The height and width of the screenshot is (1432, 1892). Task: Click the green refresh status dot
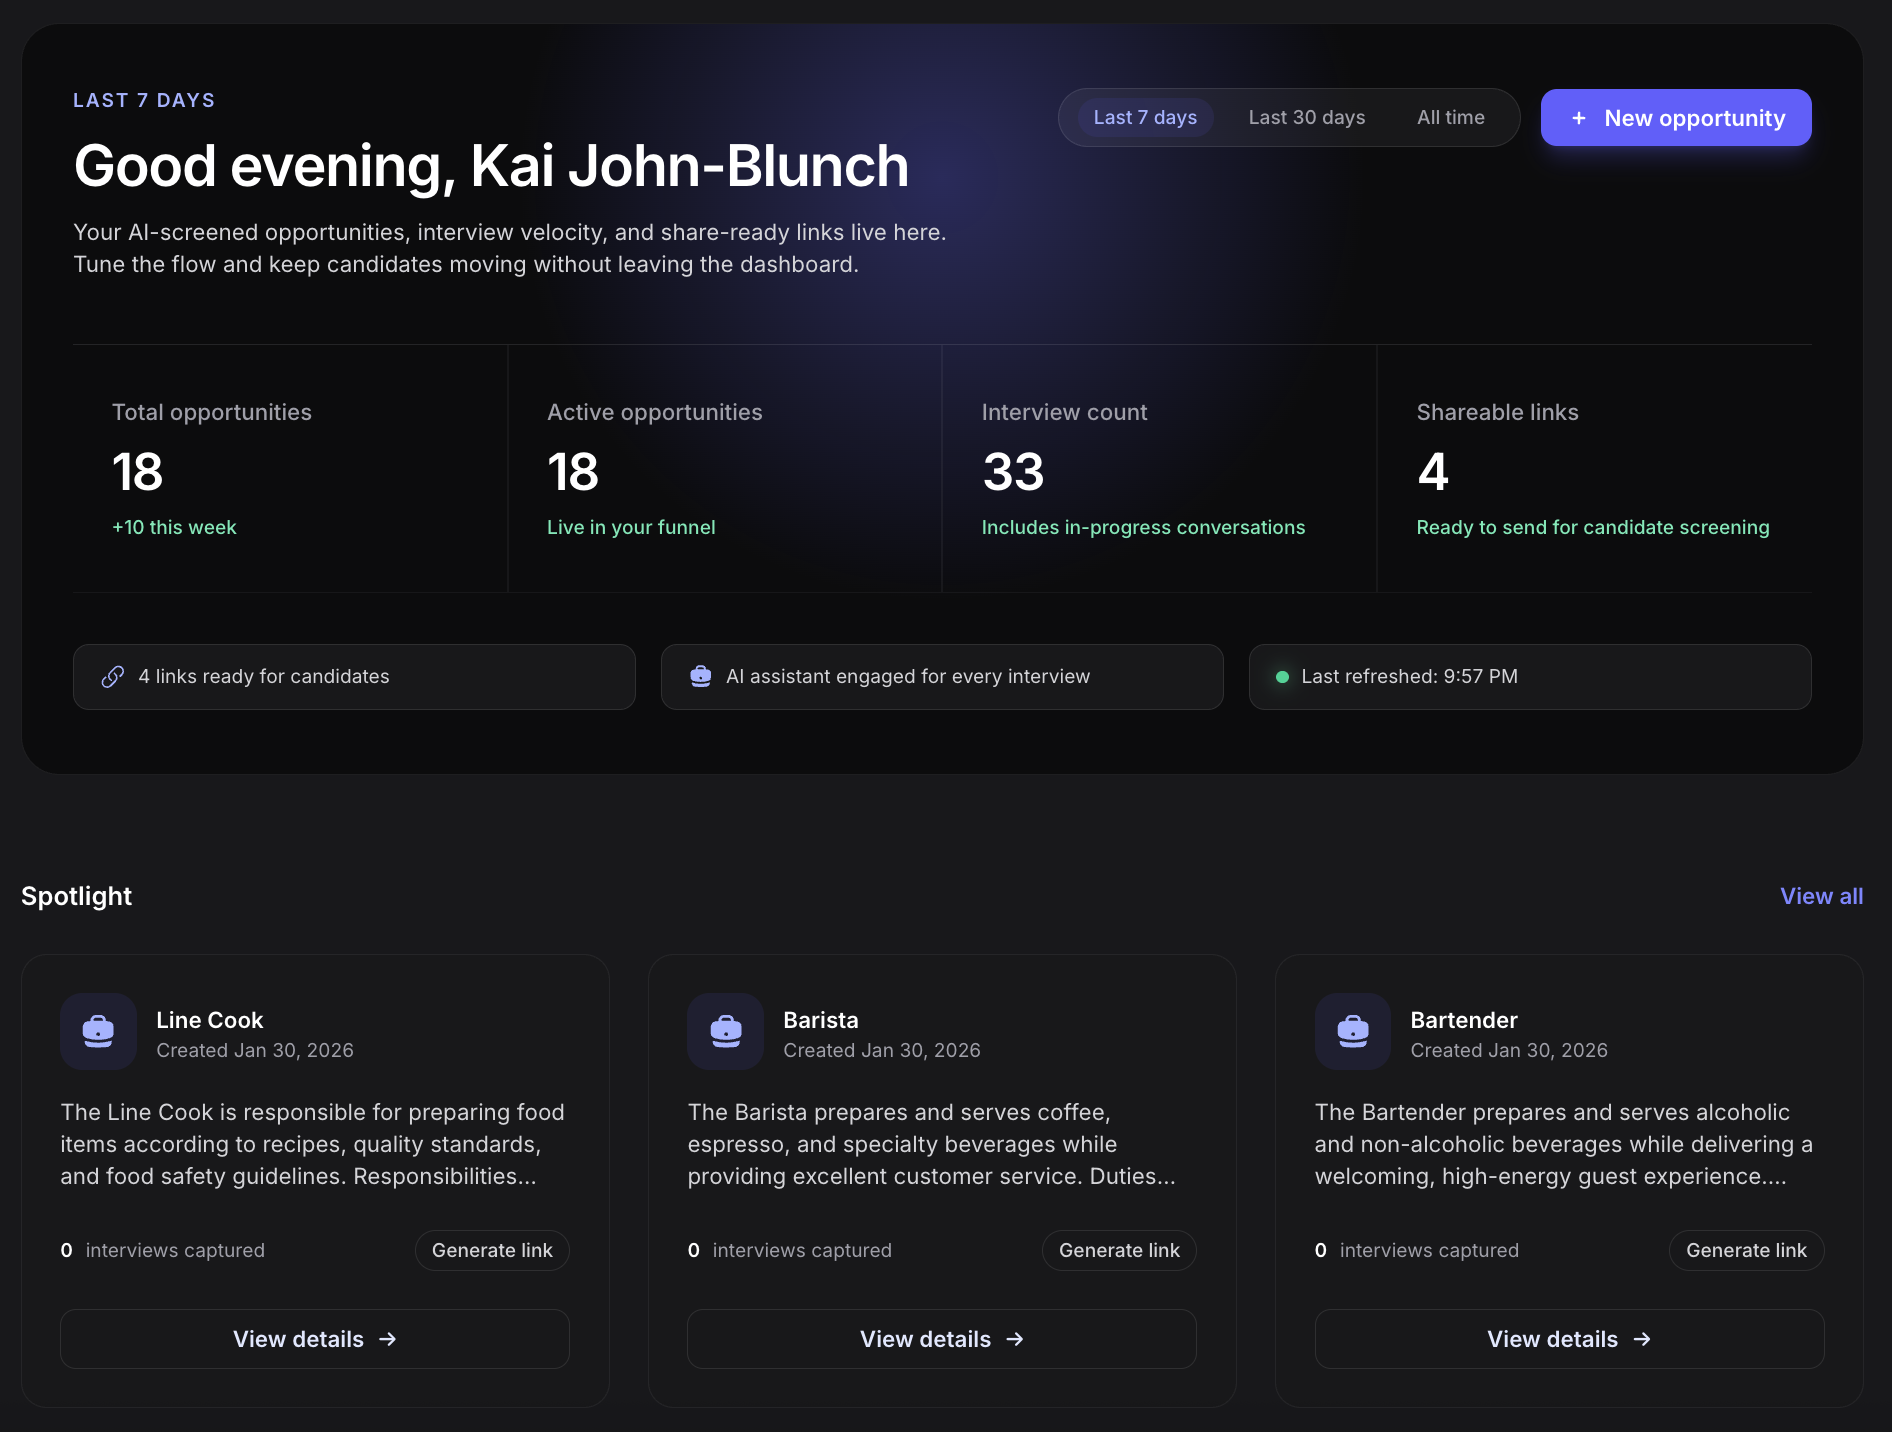click(x=1282, y=677)
